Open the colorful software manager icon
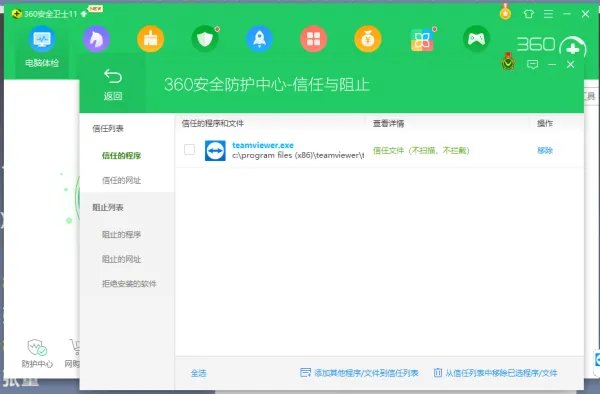This screenshot has height=394, width=600. click(422, 39)
